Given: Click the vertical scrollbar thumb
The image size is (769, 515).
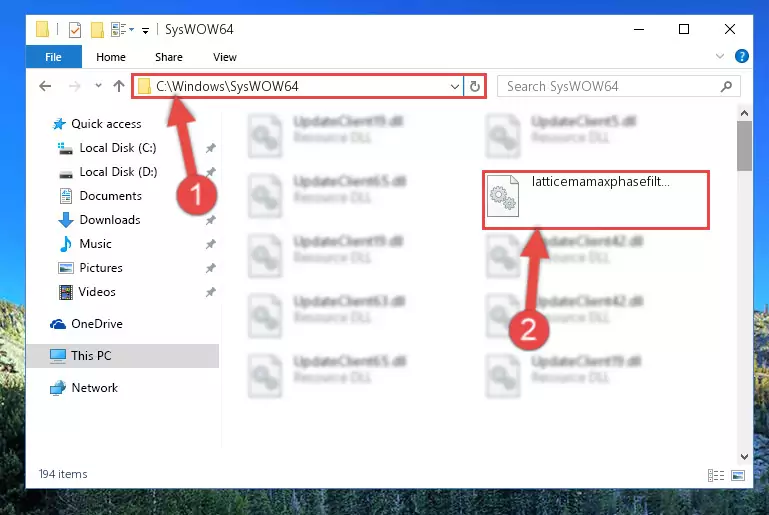Looking at the screenshot, I should click(x=744, y=146).
